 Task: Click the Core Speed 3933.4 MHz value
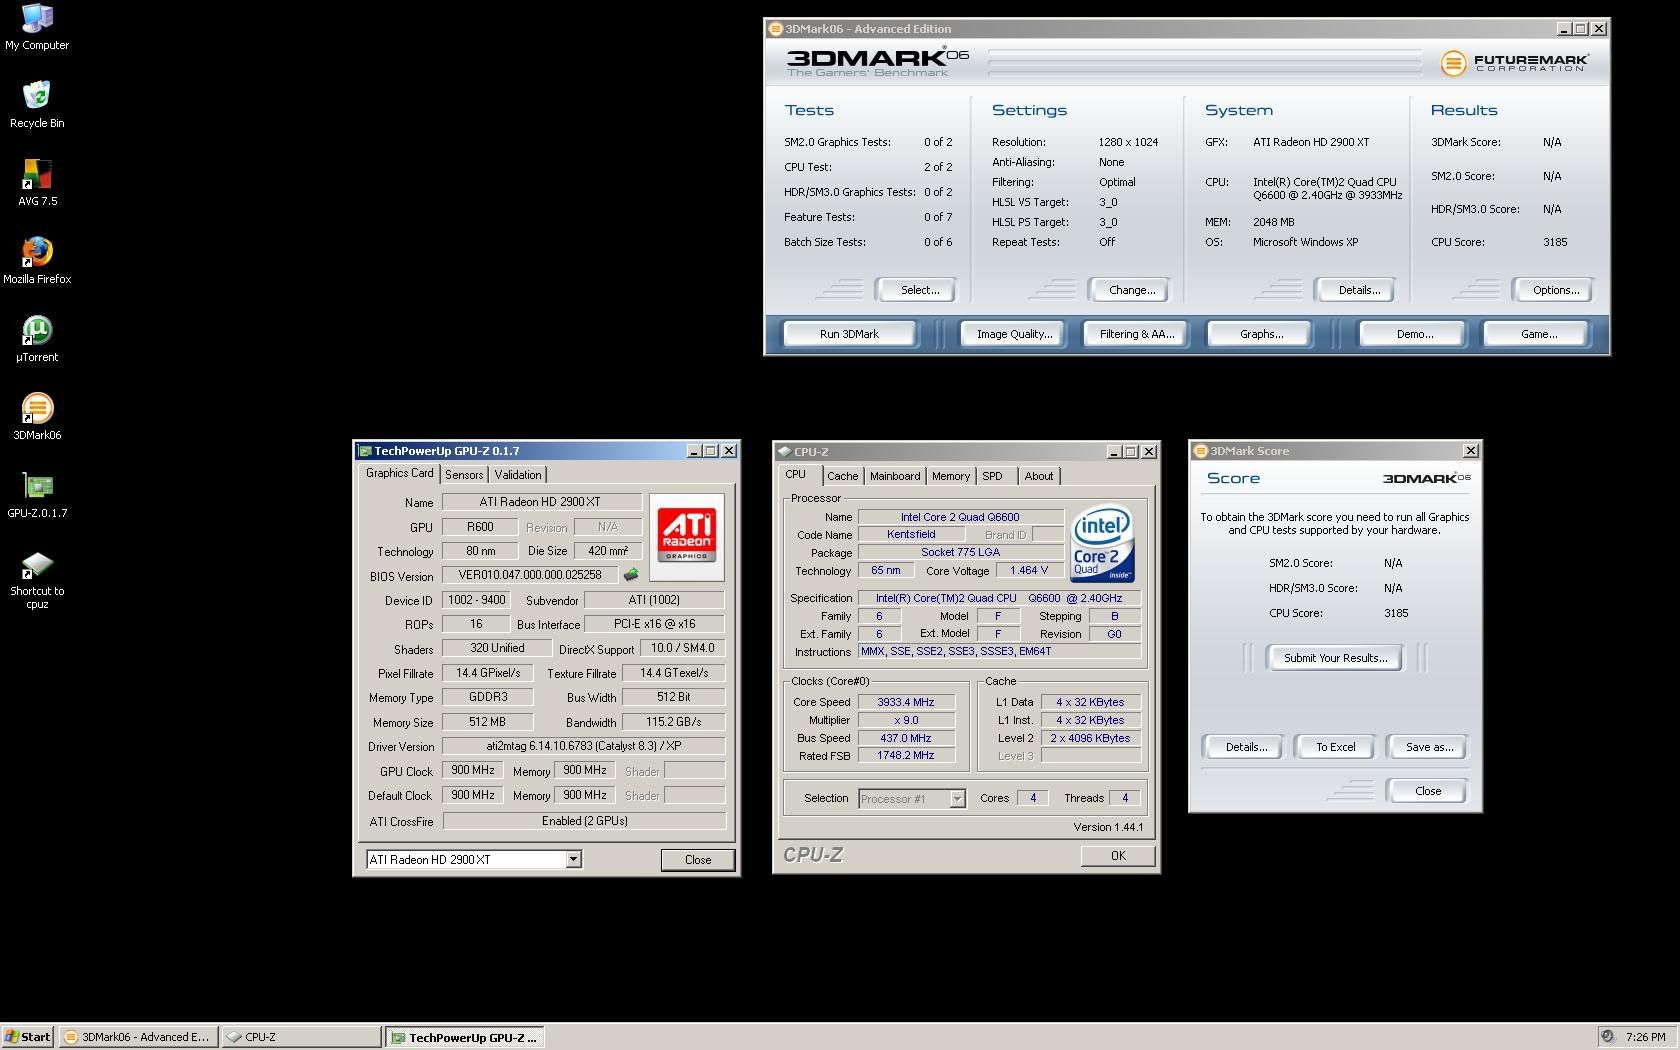[906, 702]
